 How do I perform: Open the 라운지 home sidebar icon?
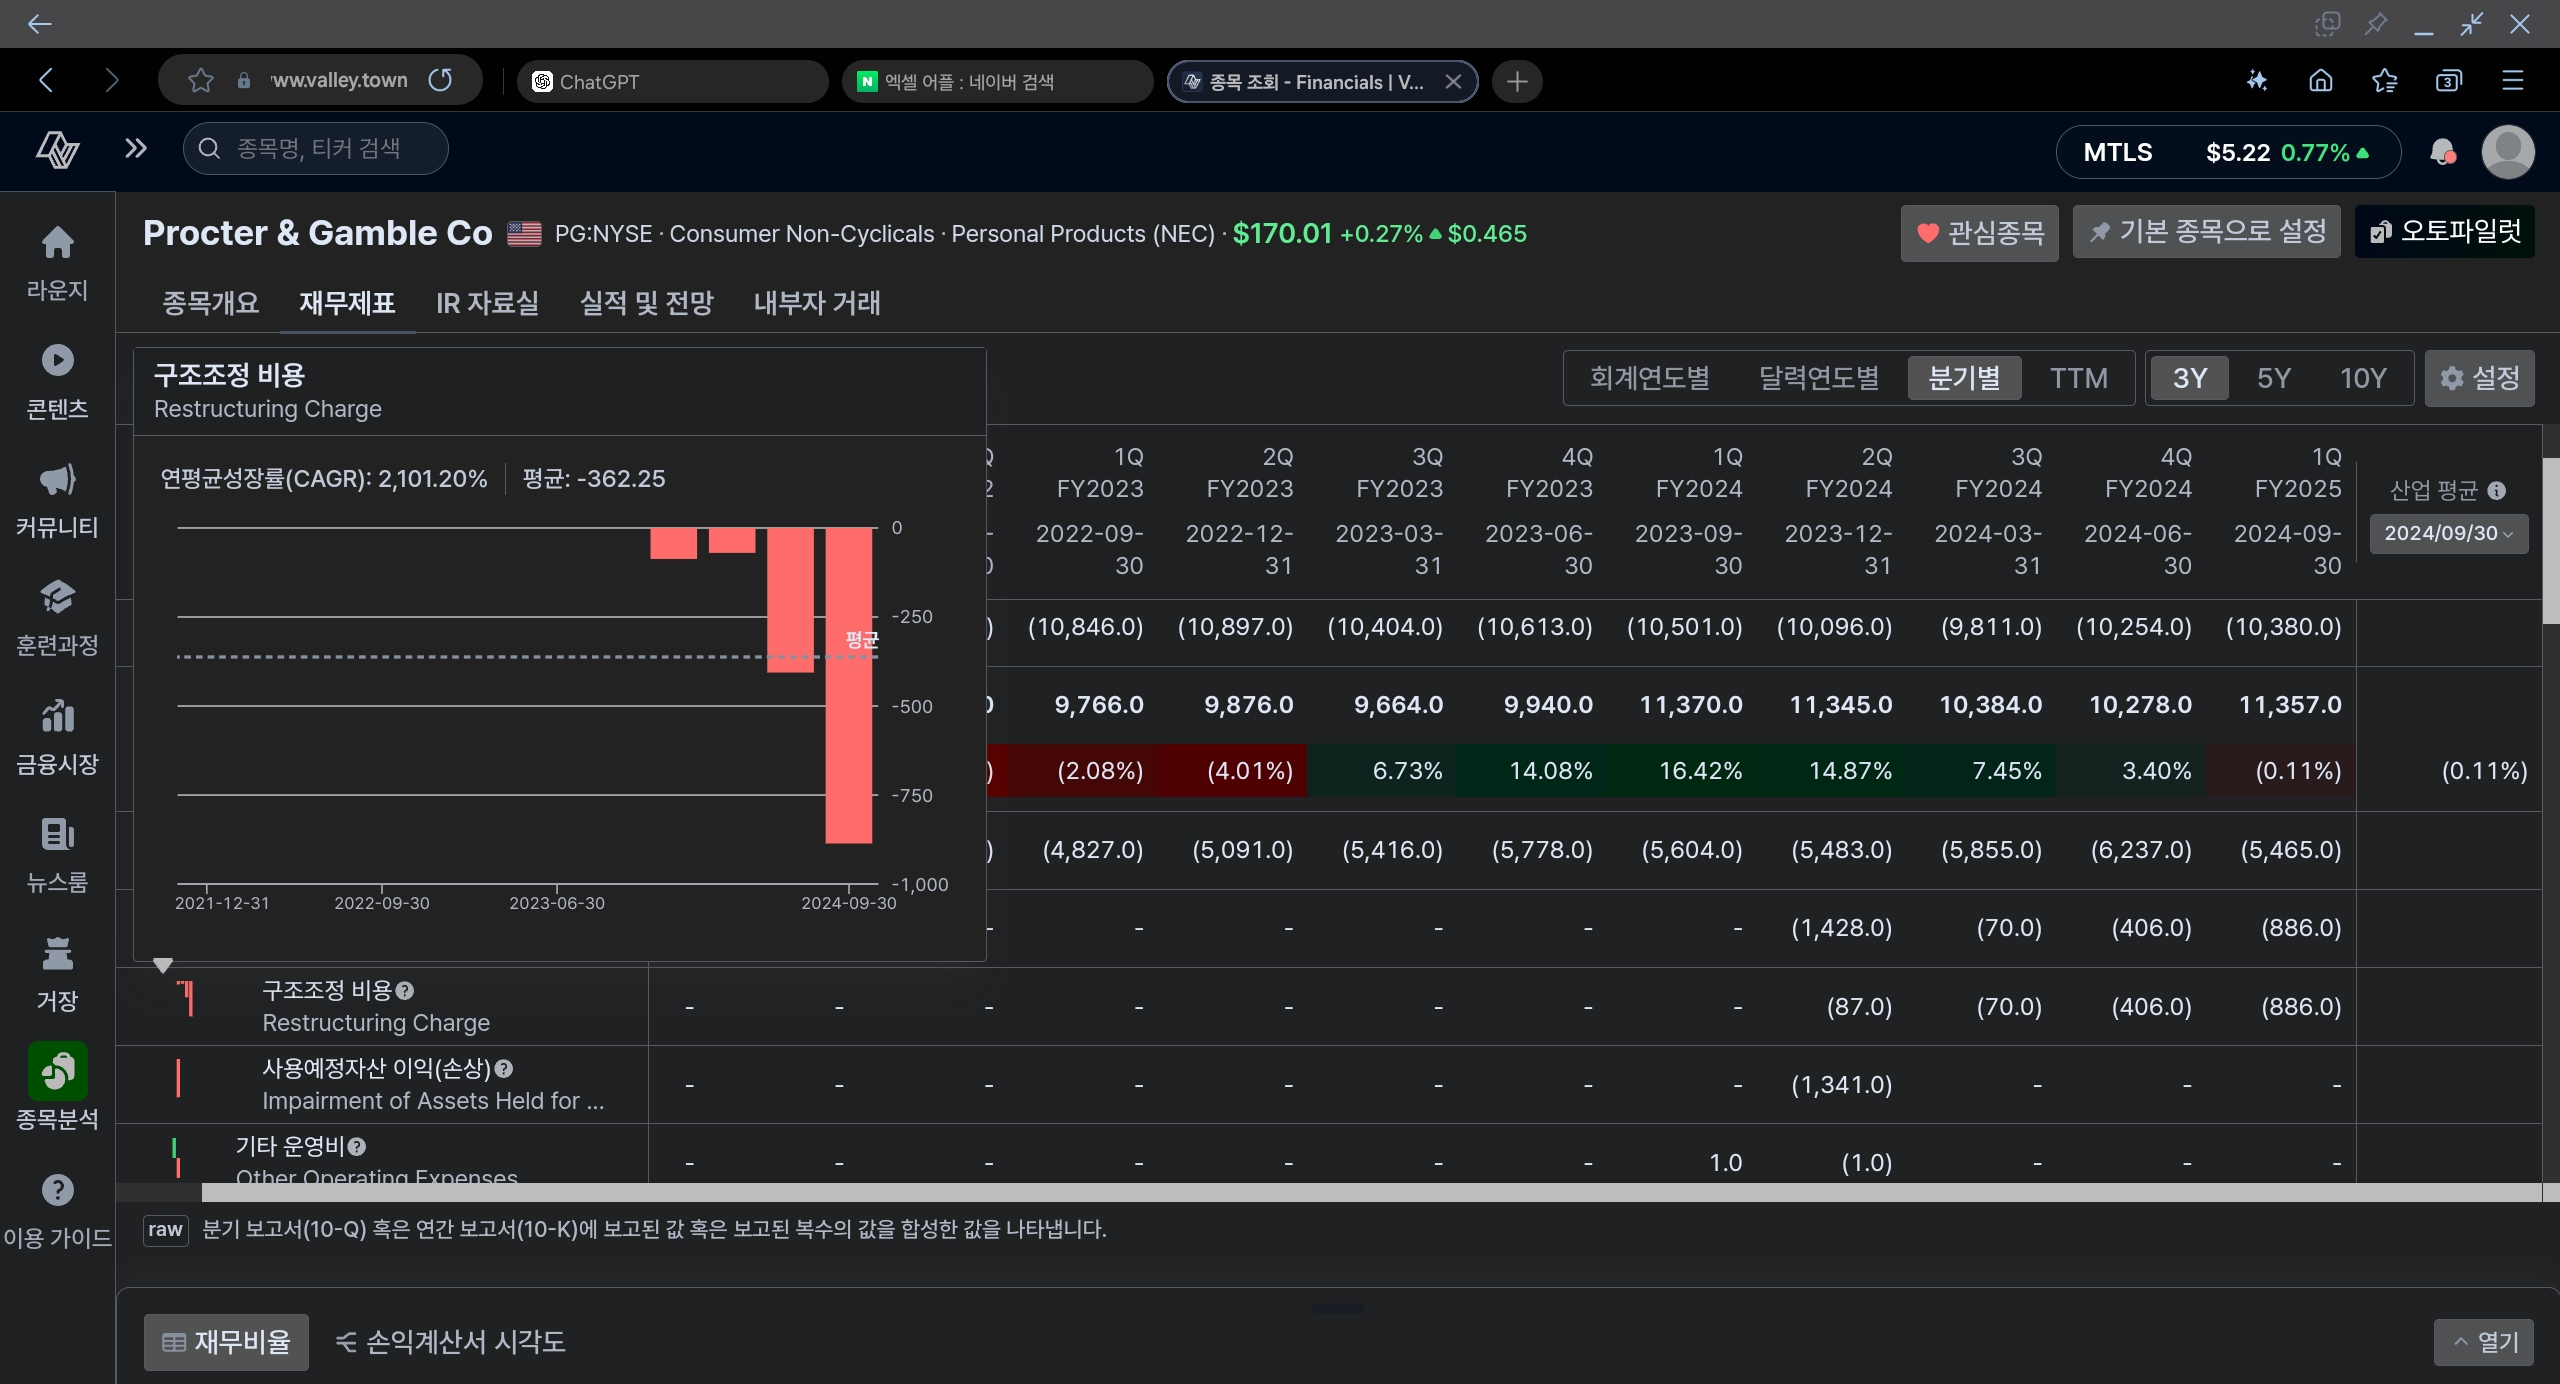click(x=57, y=243)
